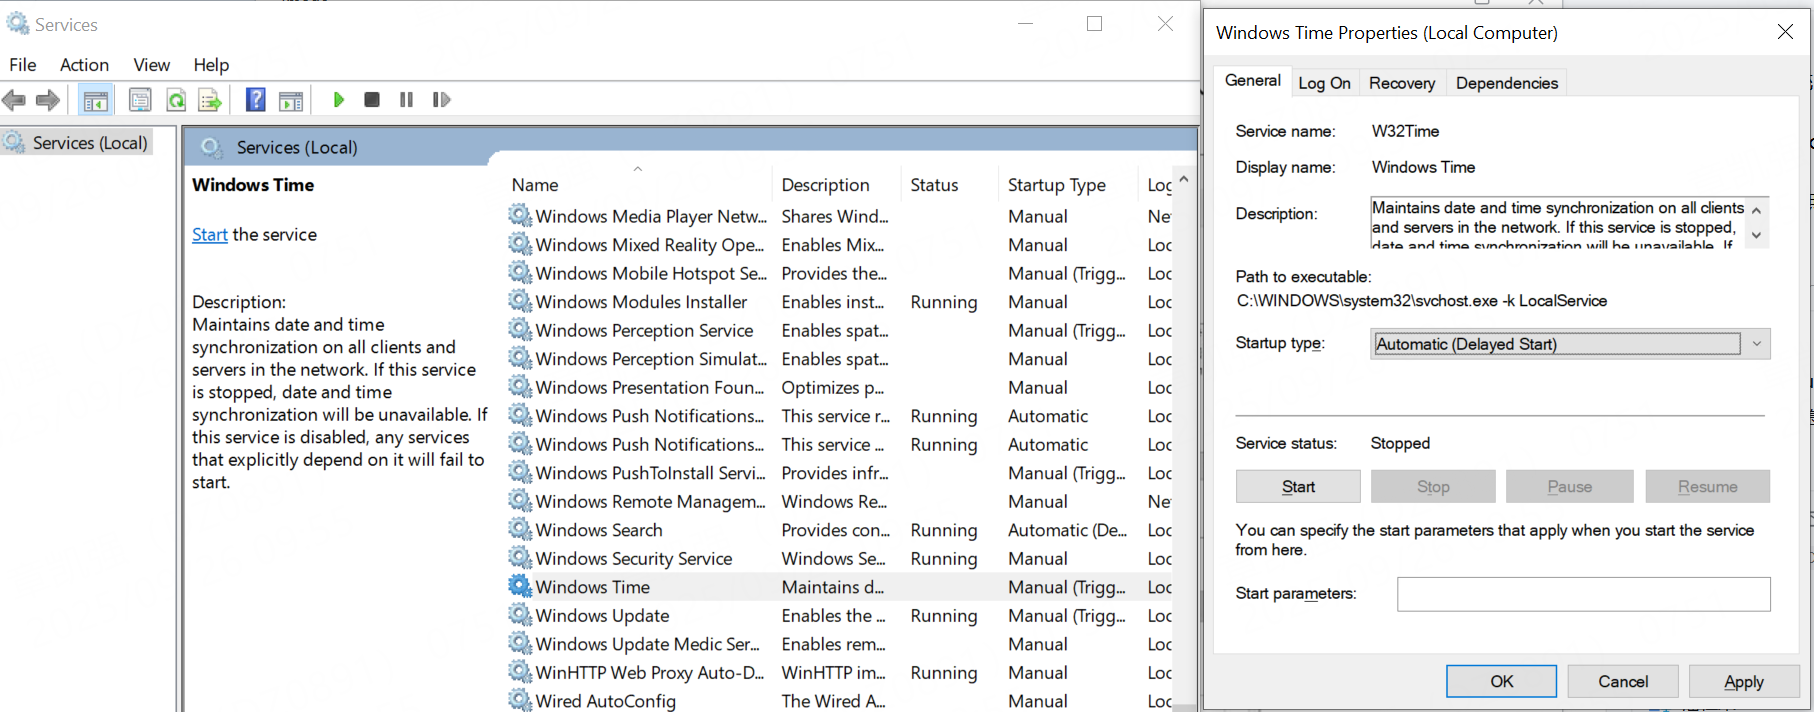Open the Action menu

tap(84, 65)
